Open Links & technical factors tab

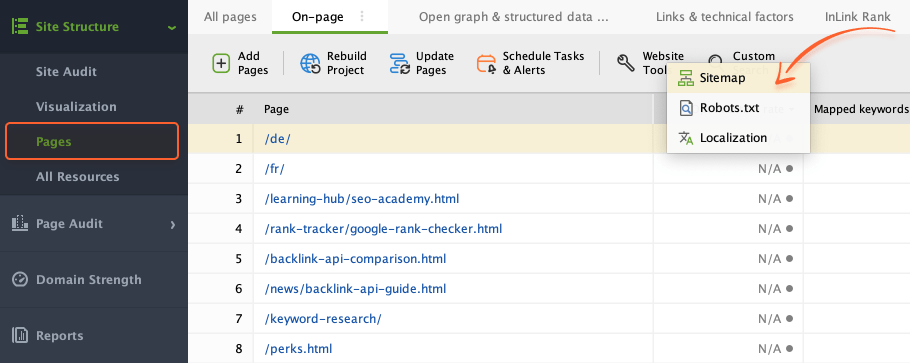point(724,17)
